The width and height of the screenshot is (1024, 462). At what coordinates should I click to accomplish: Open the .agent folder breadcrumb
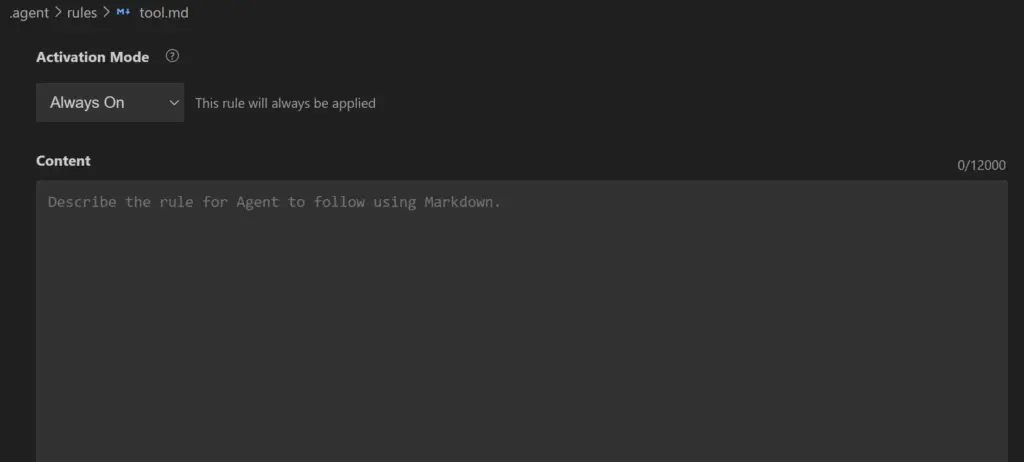point(29,13)
